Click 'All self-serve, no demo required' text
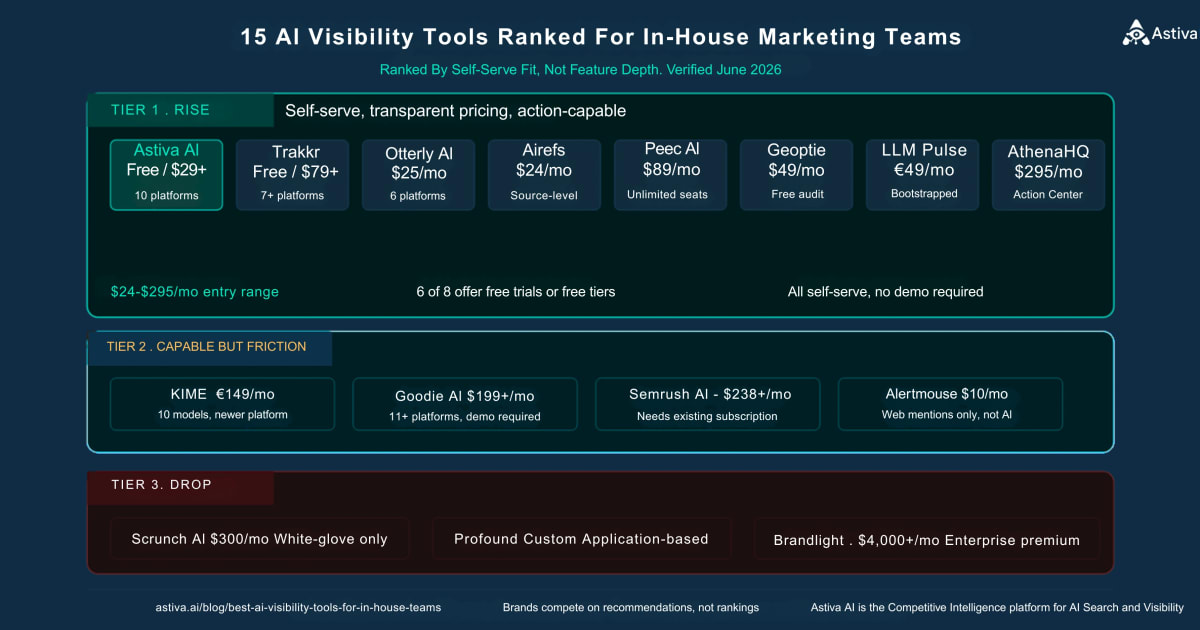 [x=886, y=292]
